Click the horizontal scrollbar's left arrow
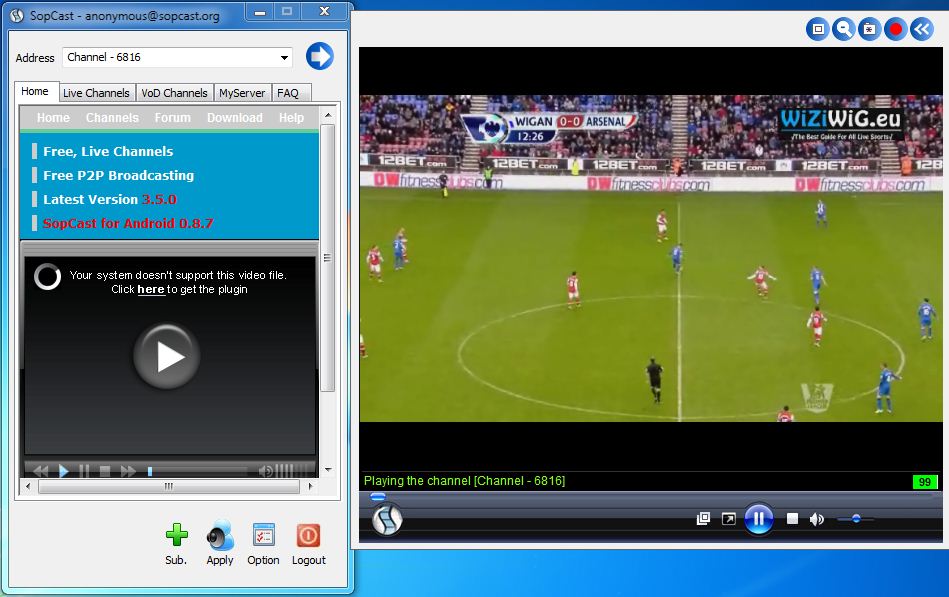This screenshot has width=949, height=597. click(x=28, y=486)
